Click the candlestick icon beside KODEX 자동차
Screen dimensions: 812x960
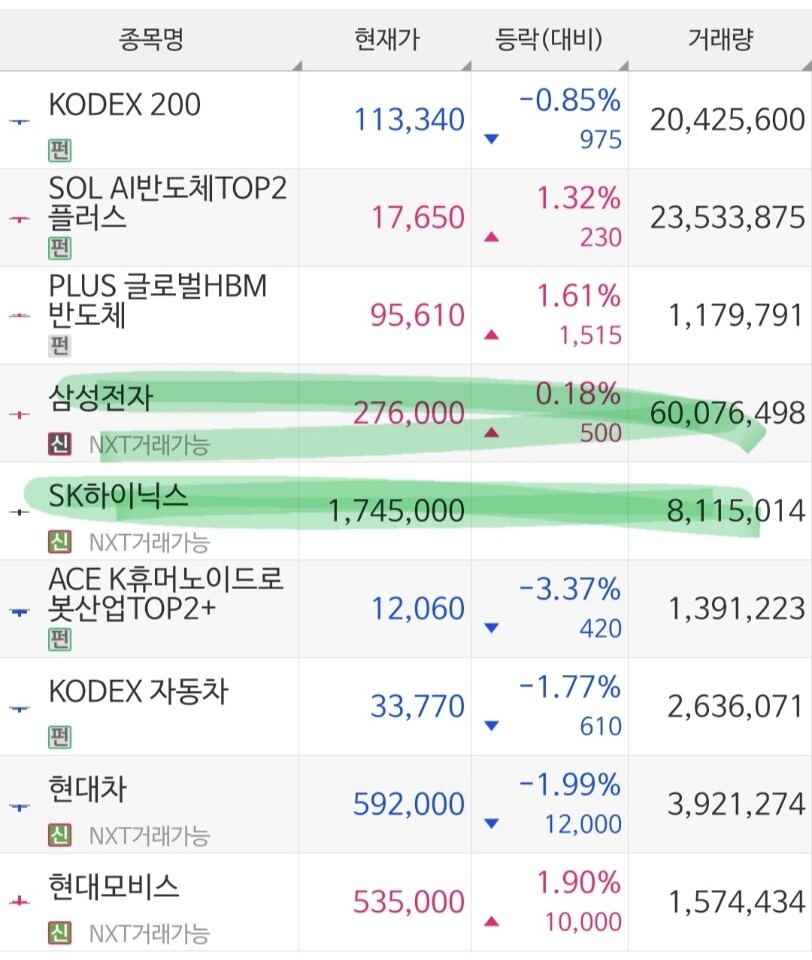tap(20, 708)
